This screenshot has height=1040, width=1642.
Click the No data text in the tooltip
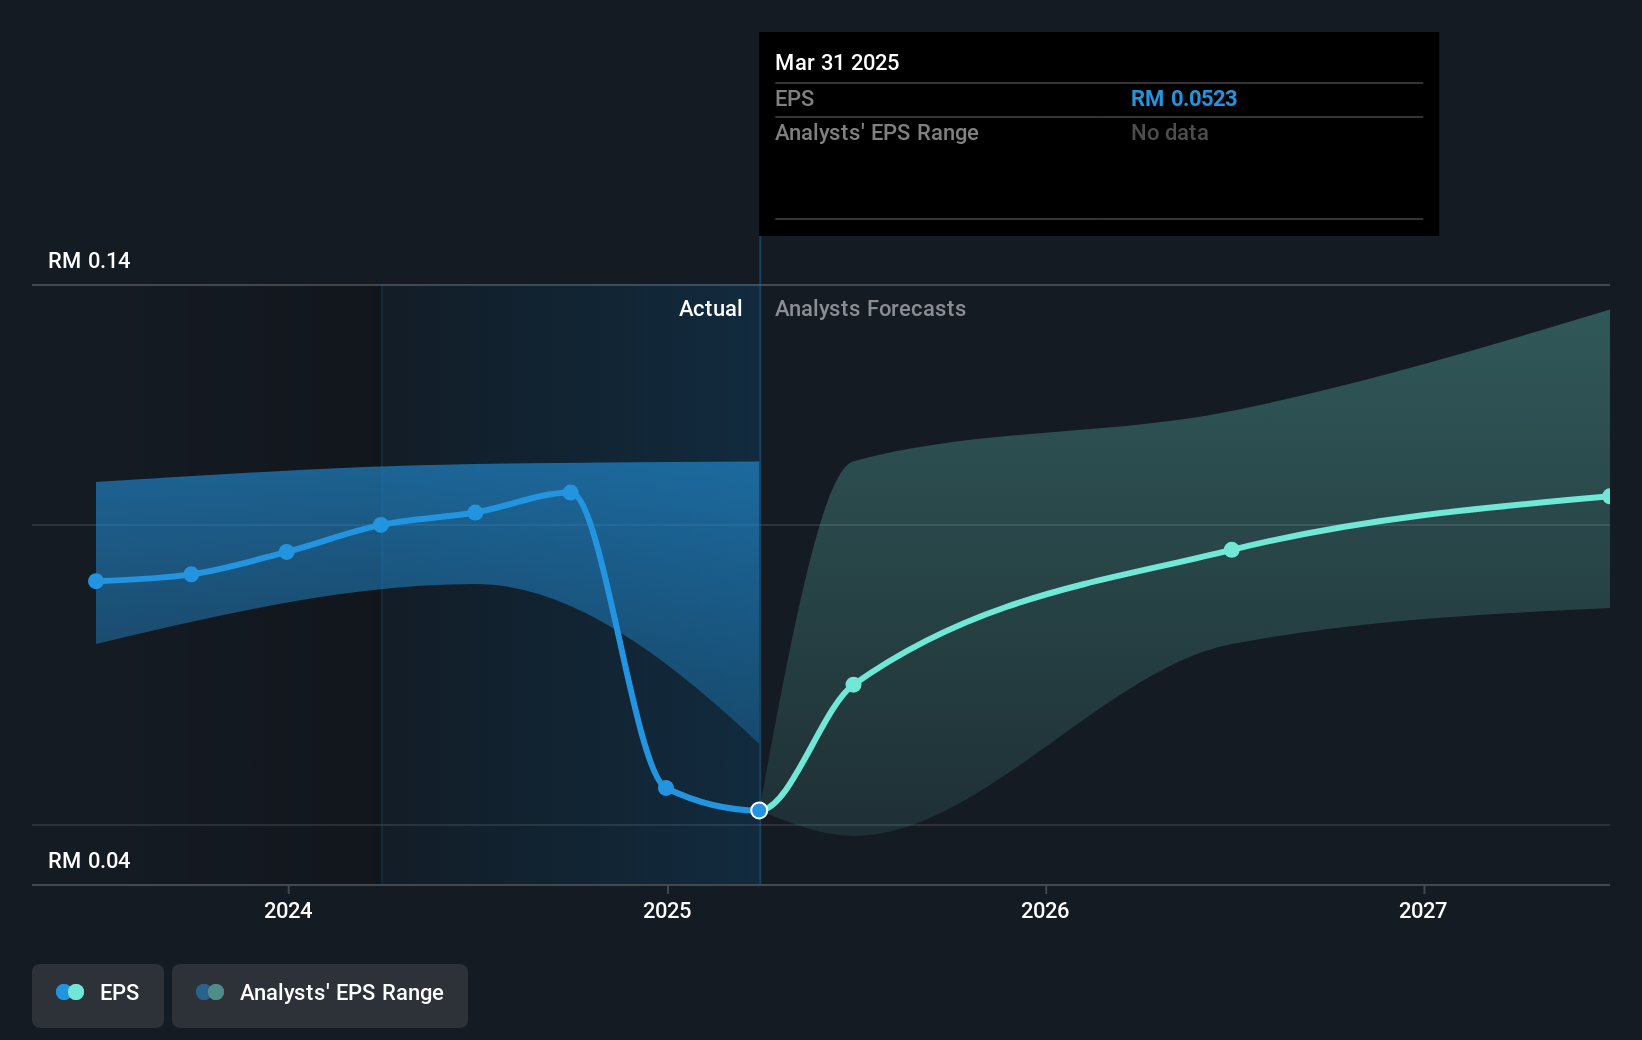1168,132
